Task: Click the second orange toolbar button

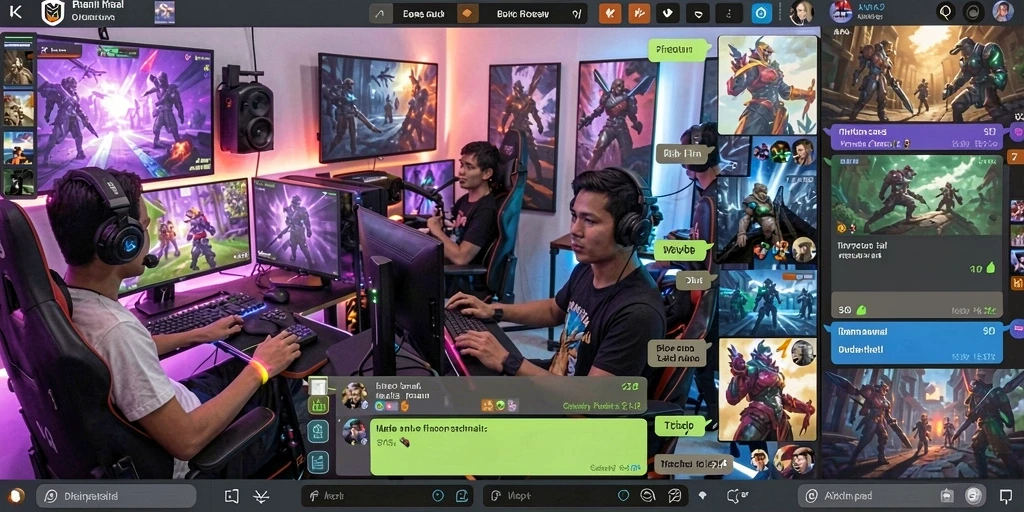Action: [x=639, y=13]
